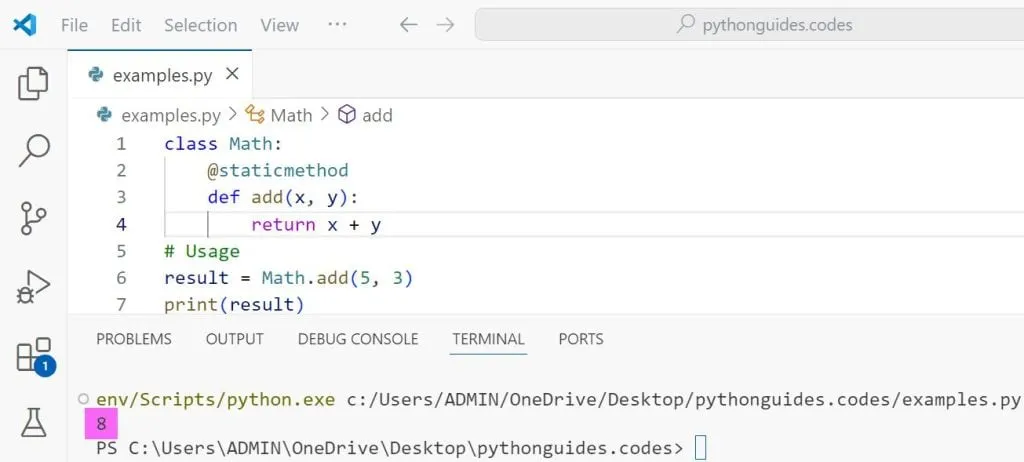Expand the hidden menus ellipsis
1024x462 pixels.
(337, 24)
